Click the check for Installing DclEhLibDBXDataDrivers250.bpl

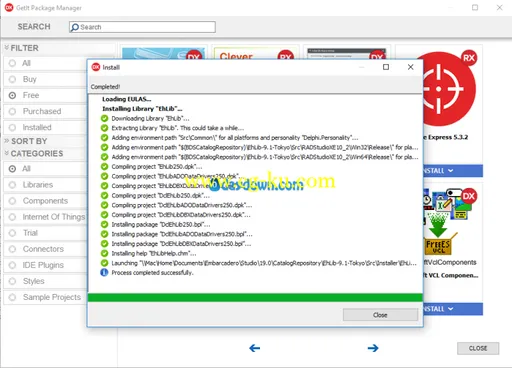(x=104, y=244)
